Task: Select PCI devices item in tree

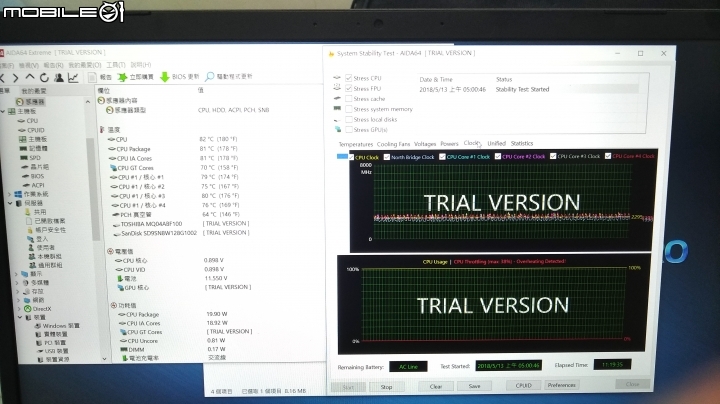Action: 55,342
